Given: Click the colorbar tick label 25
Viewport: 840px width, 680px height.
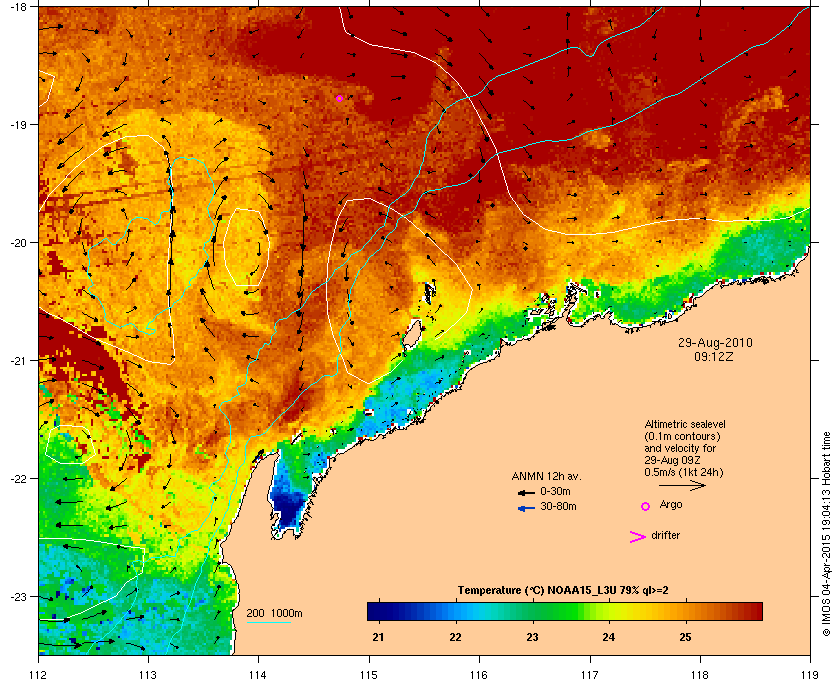Looking at the screenshot, I should [x=685, y=638].
